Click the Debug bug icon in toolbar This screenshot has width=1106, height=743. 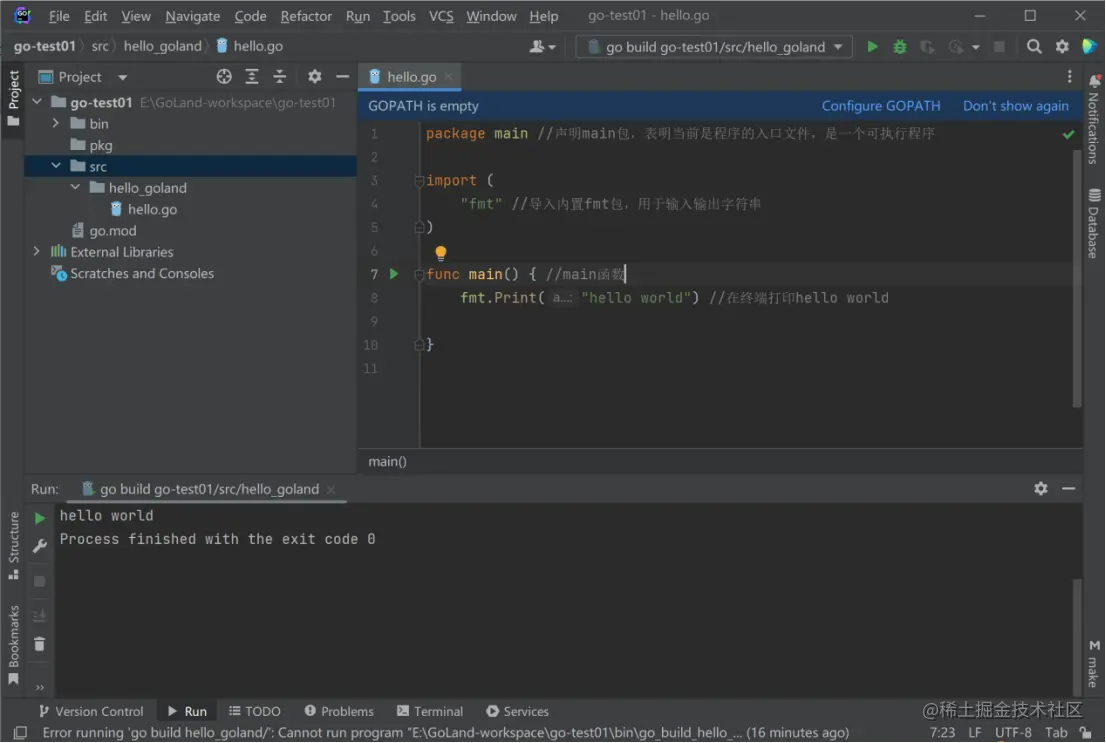[x=900, y=46]
